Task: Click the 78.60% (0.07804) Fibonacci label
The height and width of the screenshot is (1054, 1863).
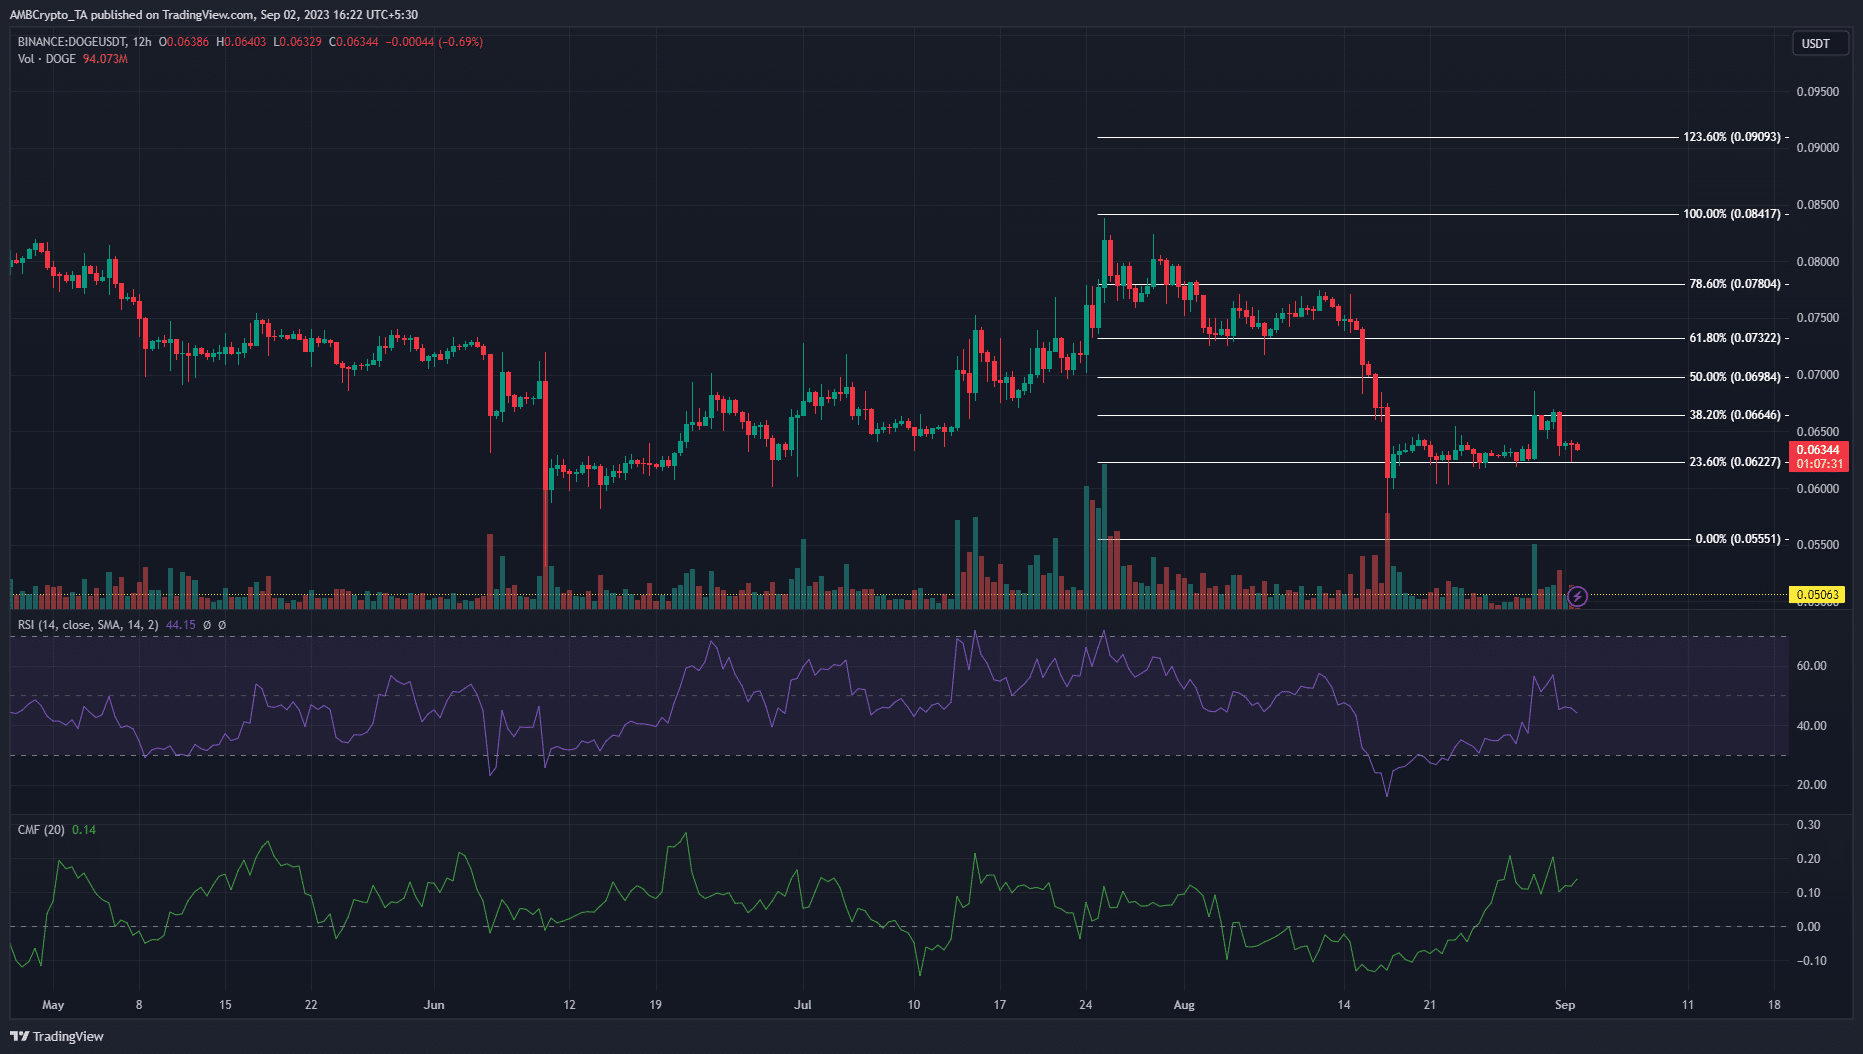Action: point(1735,284)
